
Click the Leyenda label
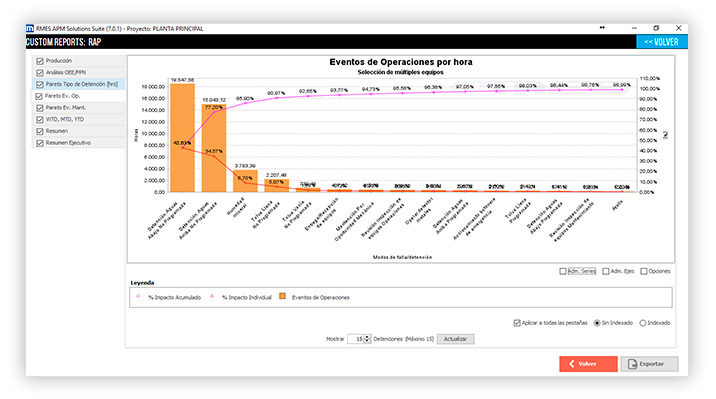[x=142, y=283]
